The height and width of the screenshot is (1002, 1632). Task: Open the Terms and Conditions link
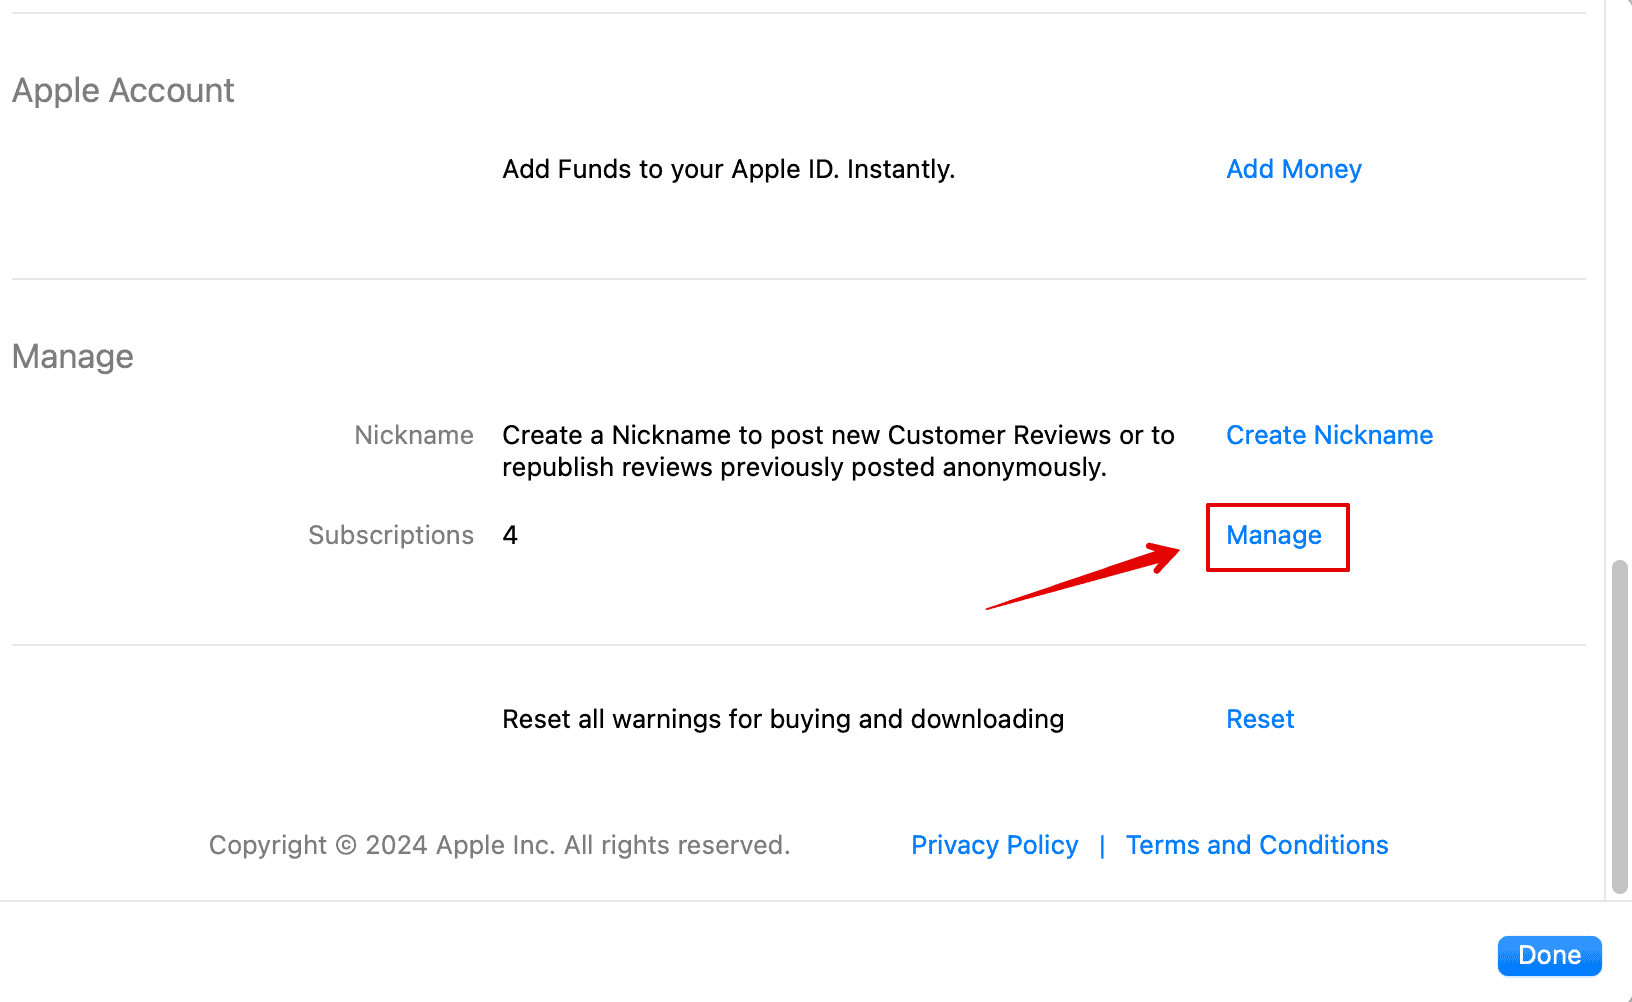[x=1256, y=845]
